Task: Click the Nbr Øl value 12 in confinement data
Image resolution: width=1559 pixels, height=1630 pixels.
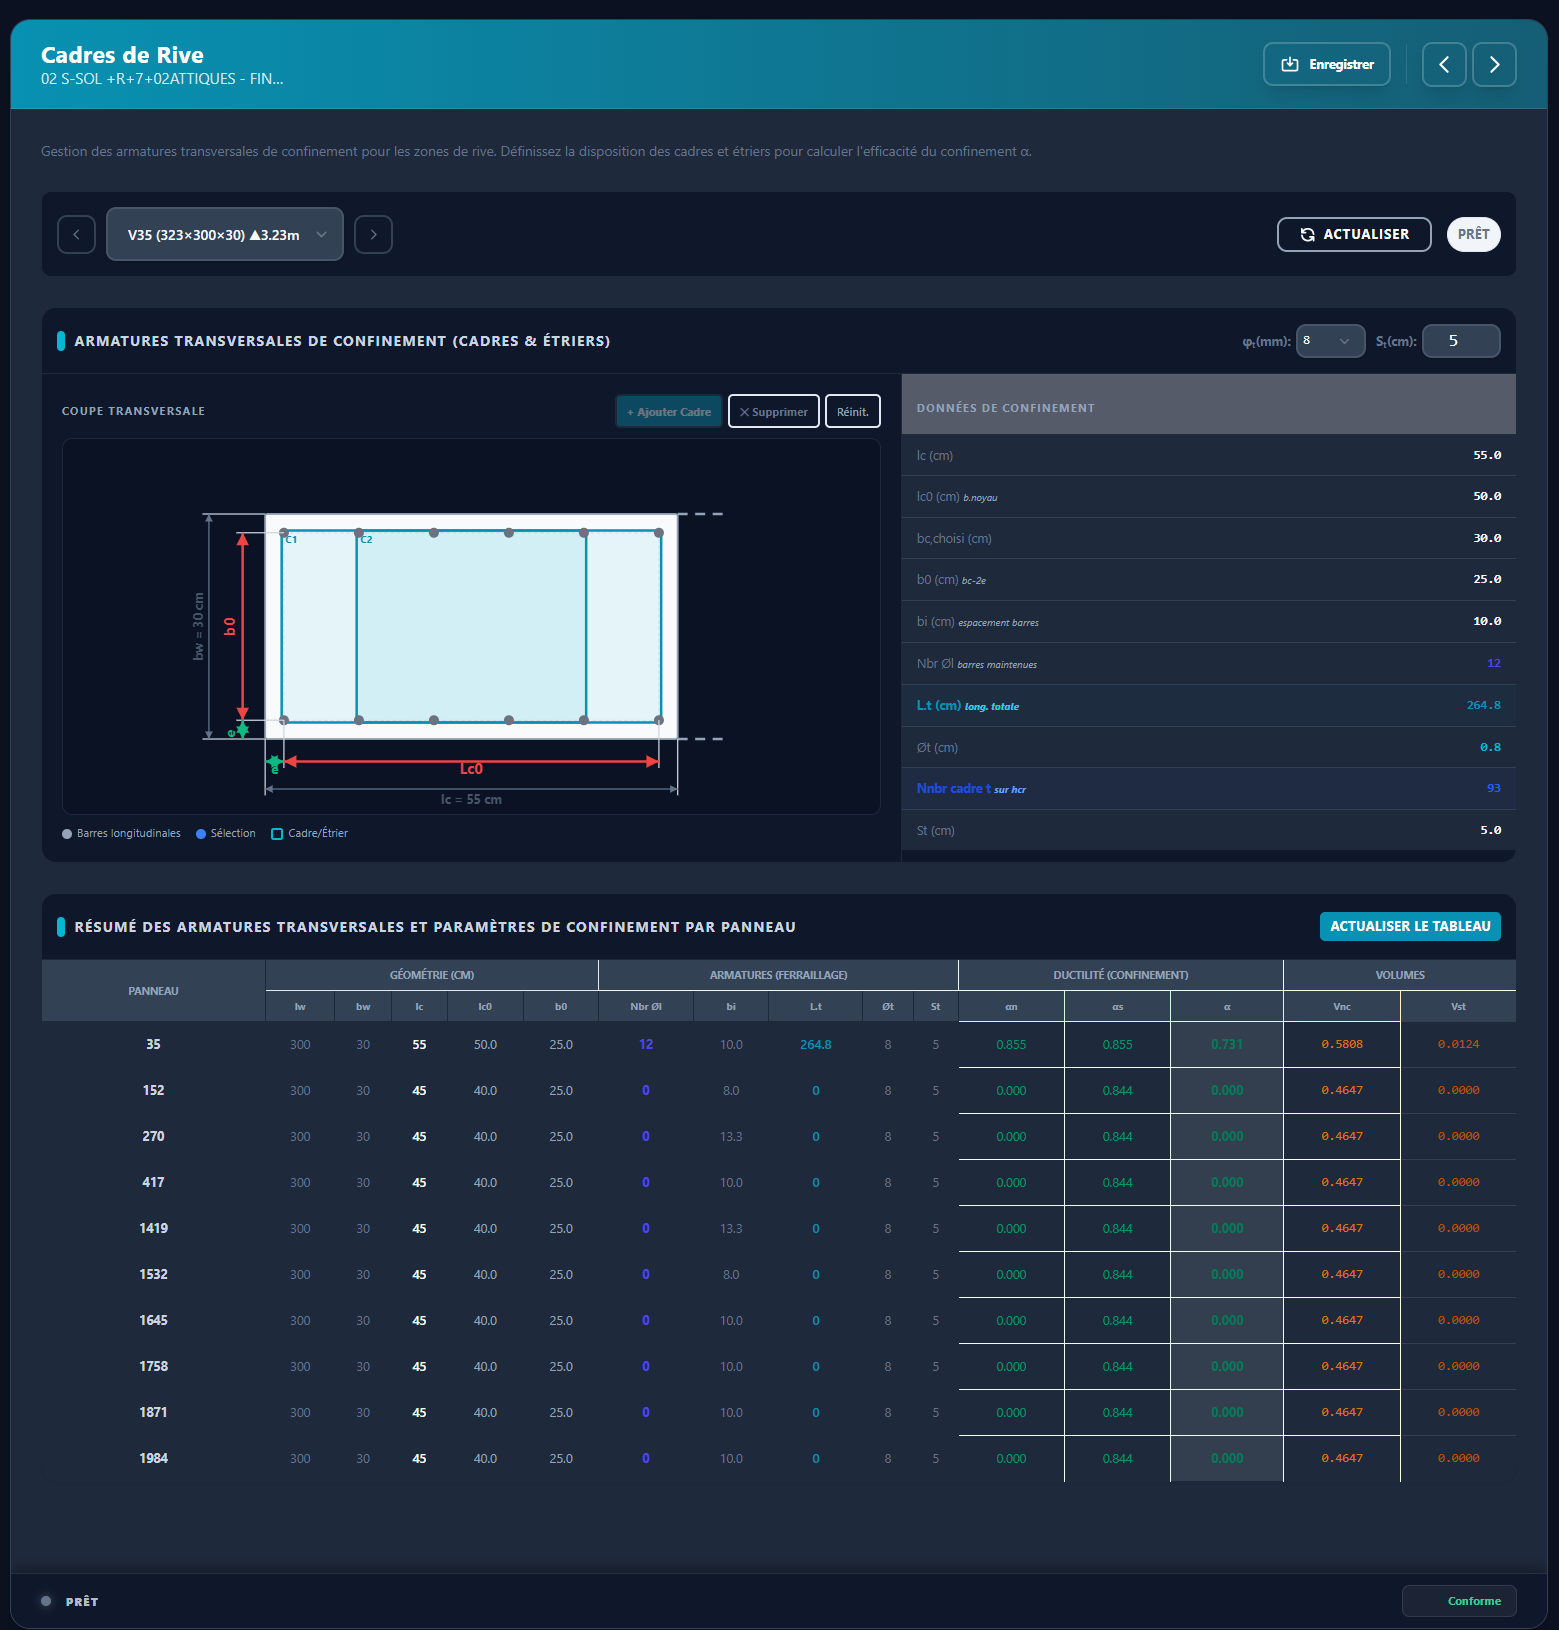Action: click(x=1494, y=663)
